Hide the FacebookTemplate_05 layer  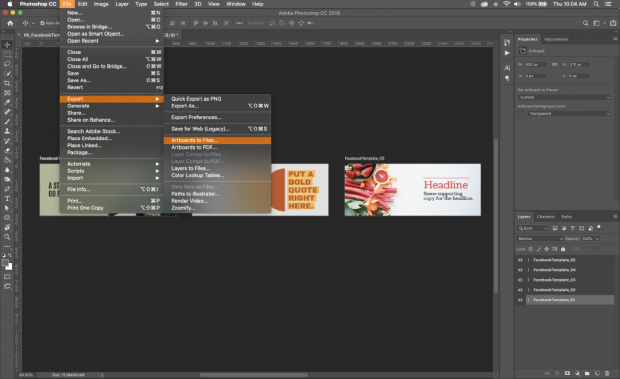[520, 260]
